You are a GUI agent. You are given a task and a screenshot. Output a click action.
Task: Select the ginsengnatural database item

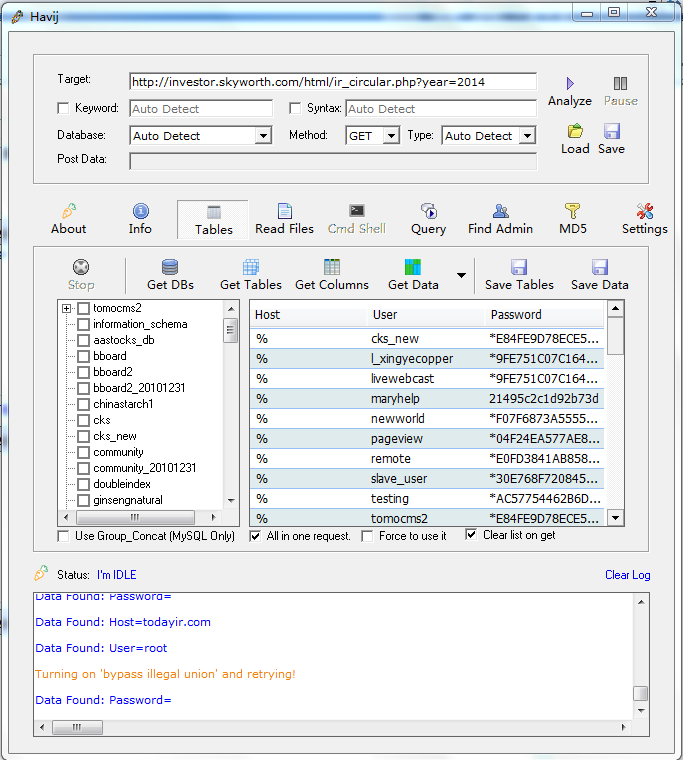click(128, 500)
